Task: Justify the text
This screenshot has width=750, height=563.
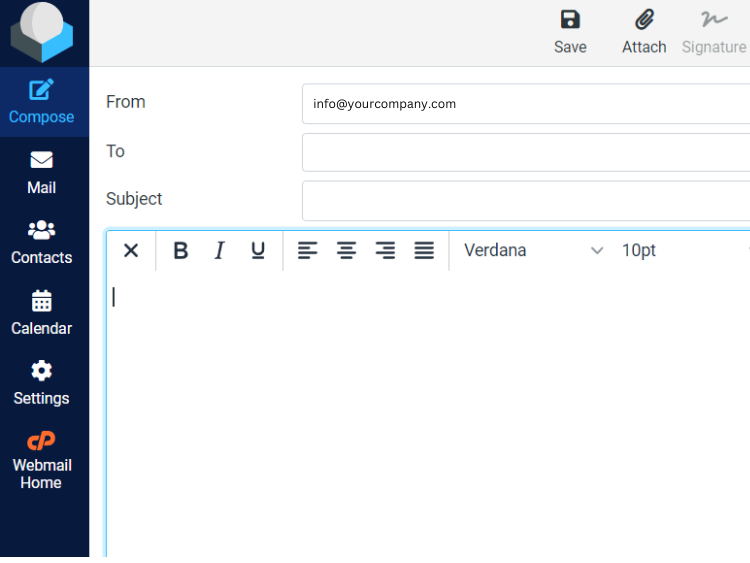Action: click(424, 250)
